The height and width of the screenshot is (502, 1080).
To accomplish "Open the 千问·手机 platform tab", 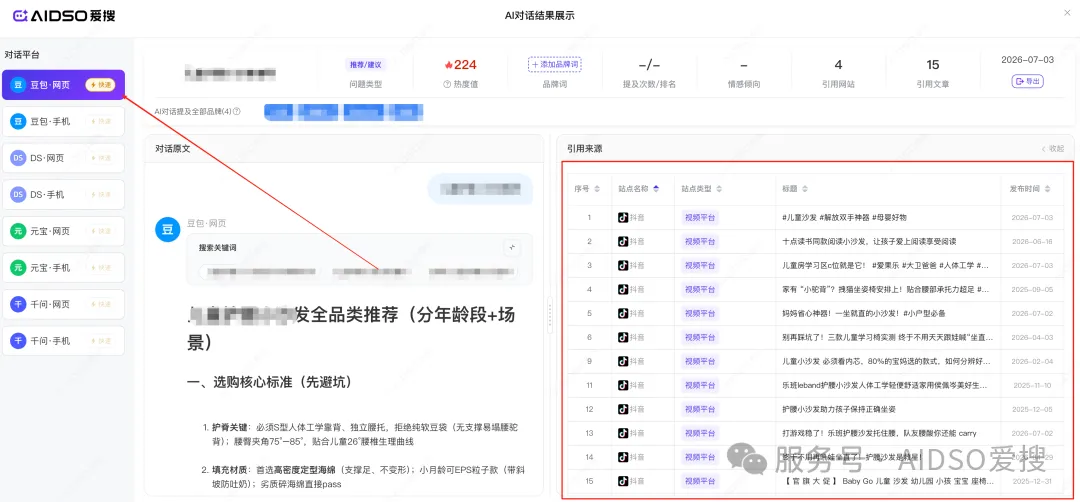I will [63, 341].
